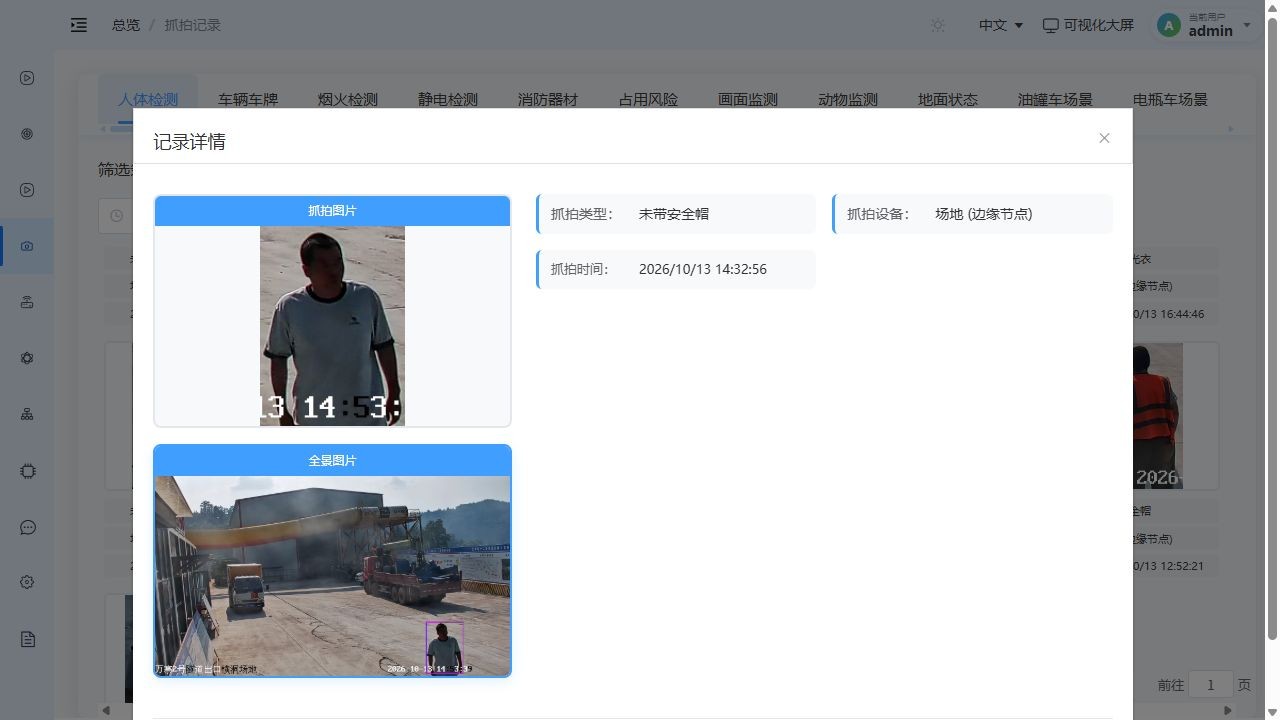Open the chat message sidebar icon
This screenshot has width=1280, height=720.
[27, 527]
